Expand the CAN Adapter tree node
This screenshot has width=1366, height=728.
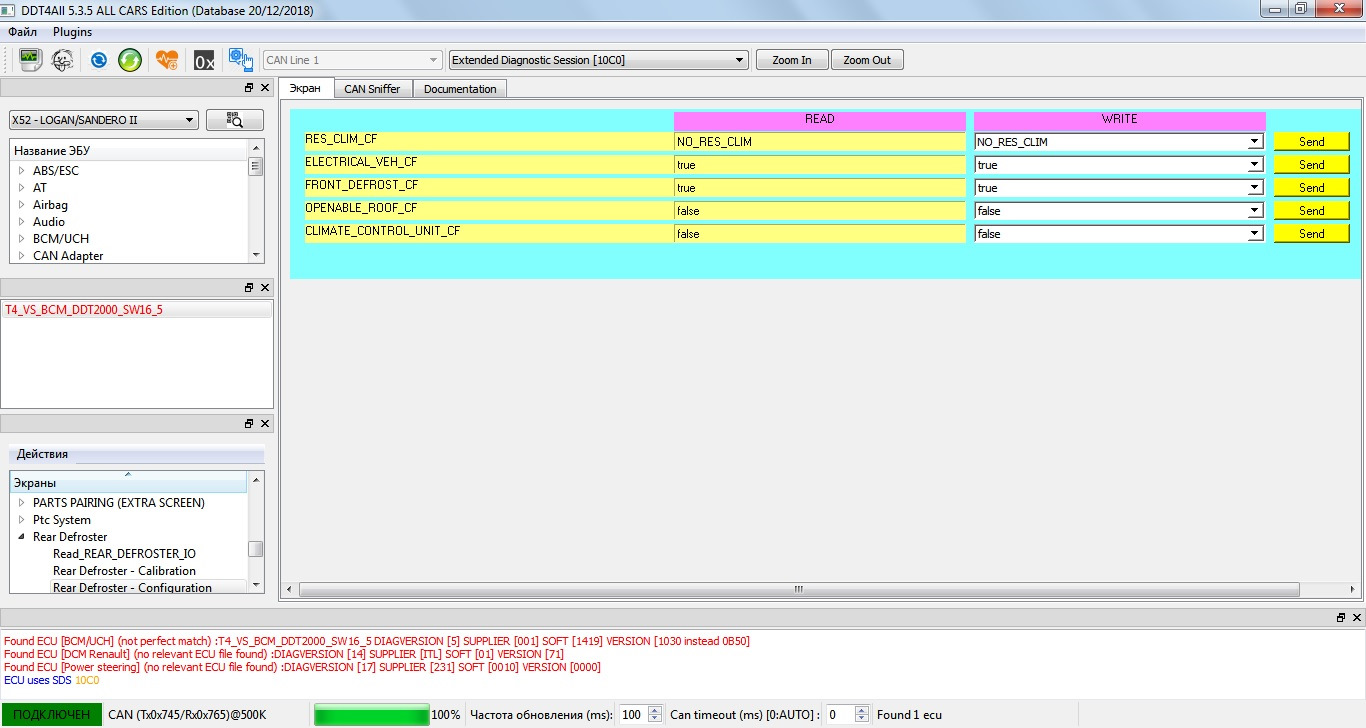pos(21,256)
